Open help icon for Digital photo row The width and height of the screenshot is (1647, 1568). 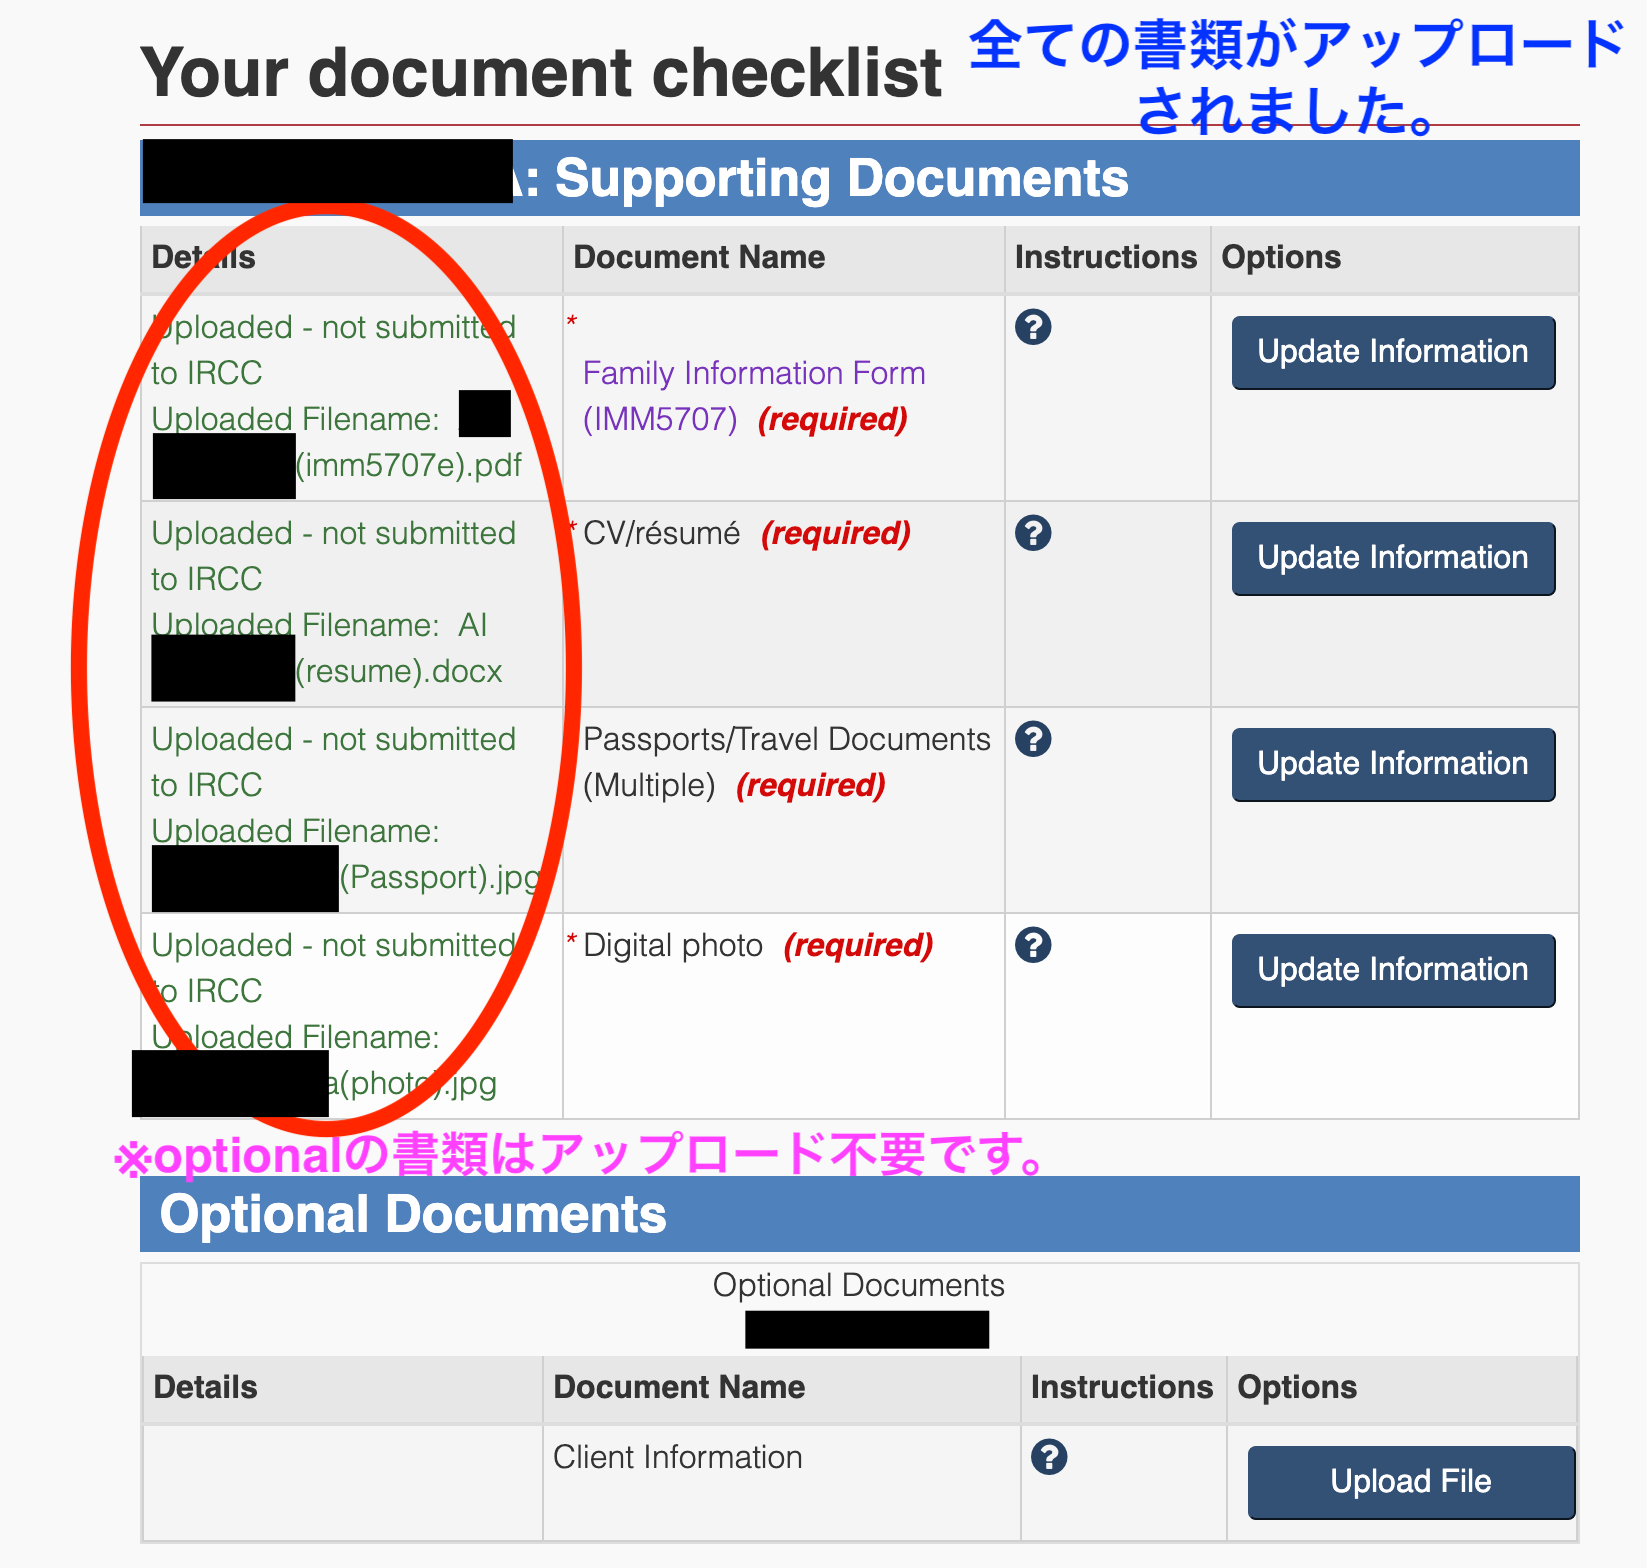(x=1033, y=945)
